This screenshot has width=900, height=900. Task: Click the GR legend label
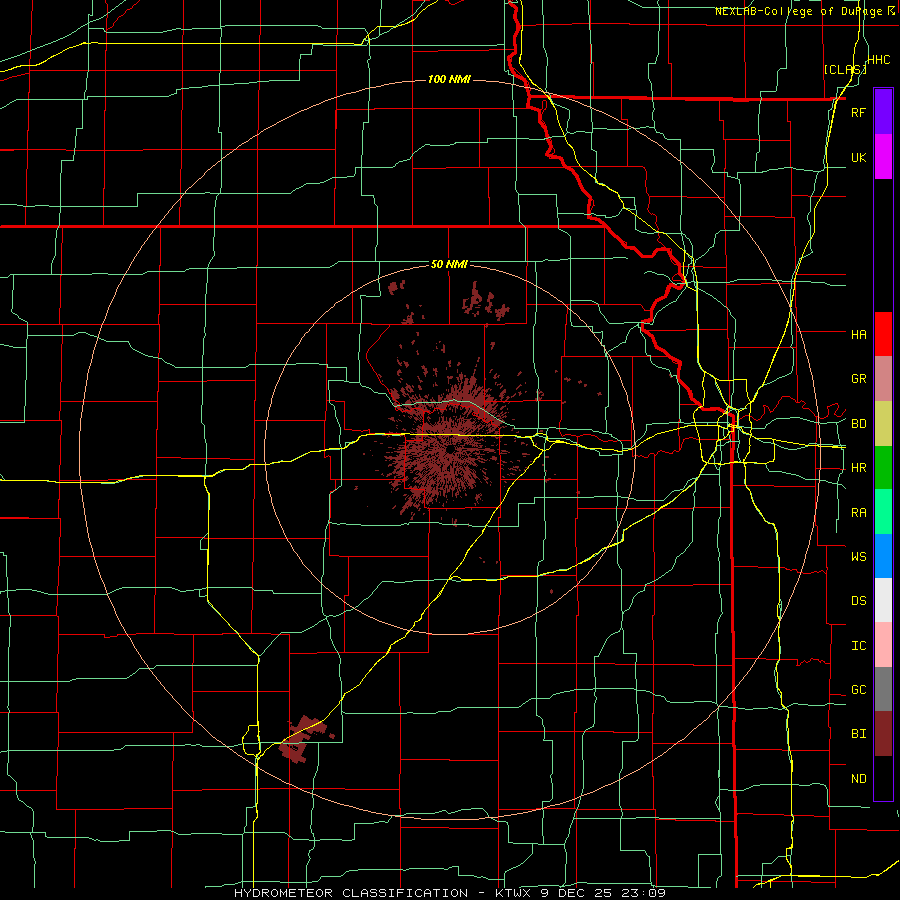[858, 379]
